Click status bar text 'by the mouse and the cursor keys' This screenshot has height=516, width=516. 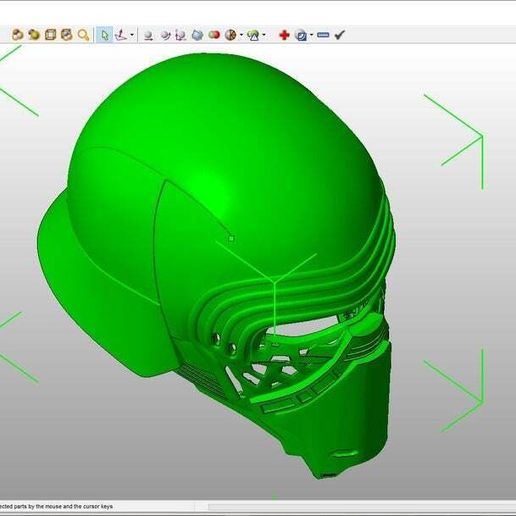point(70,506)
